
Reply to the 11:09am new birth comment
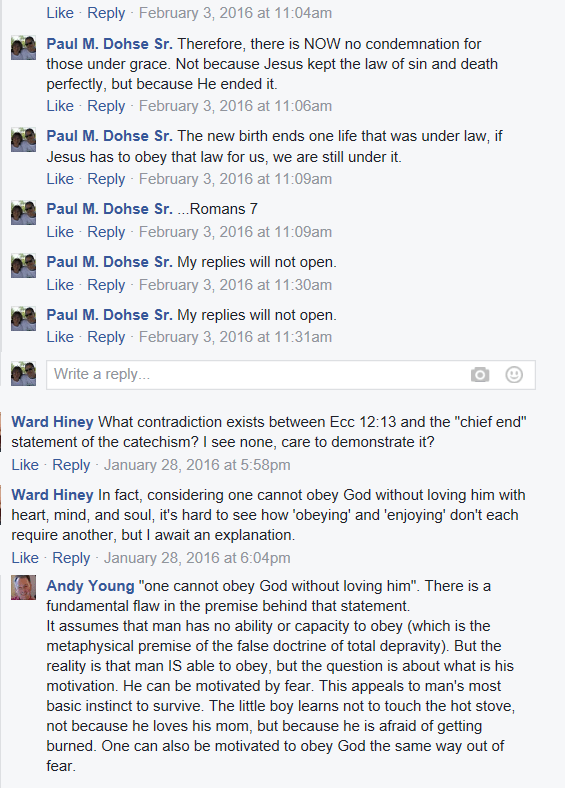(106, 179)
